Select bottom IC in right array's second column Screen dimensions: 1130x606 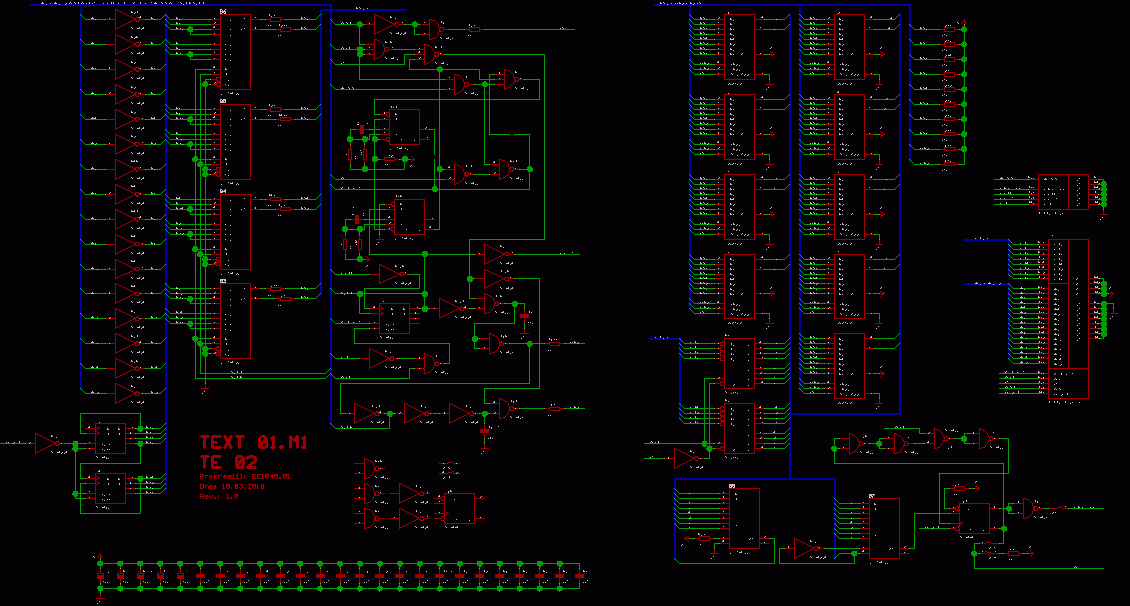point(849,366)
